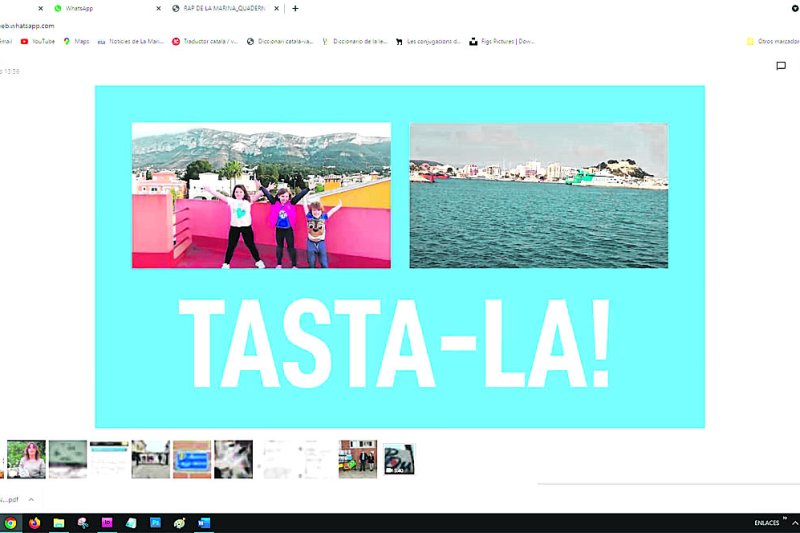Launch Firefox from the taskbar
Image resolution: width=800 pixels, height=533 pixels.
[35, 522]
